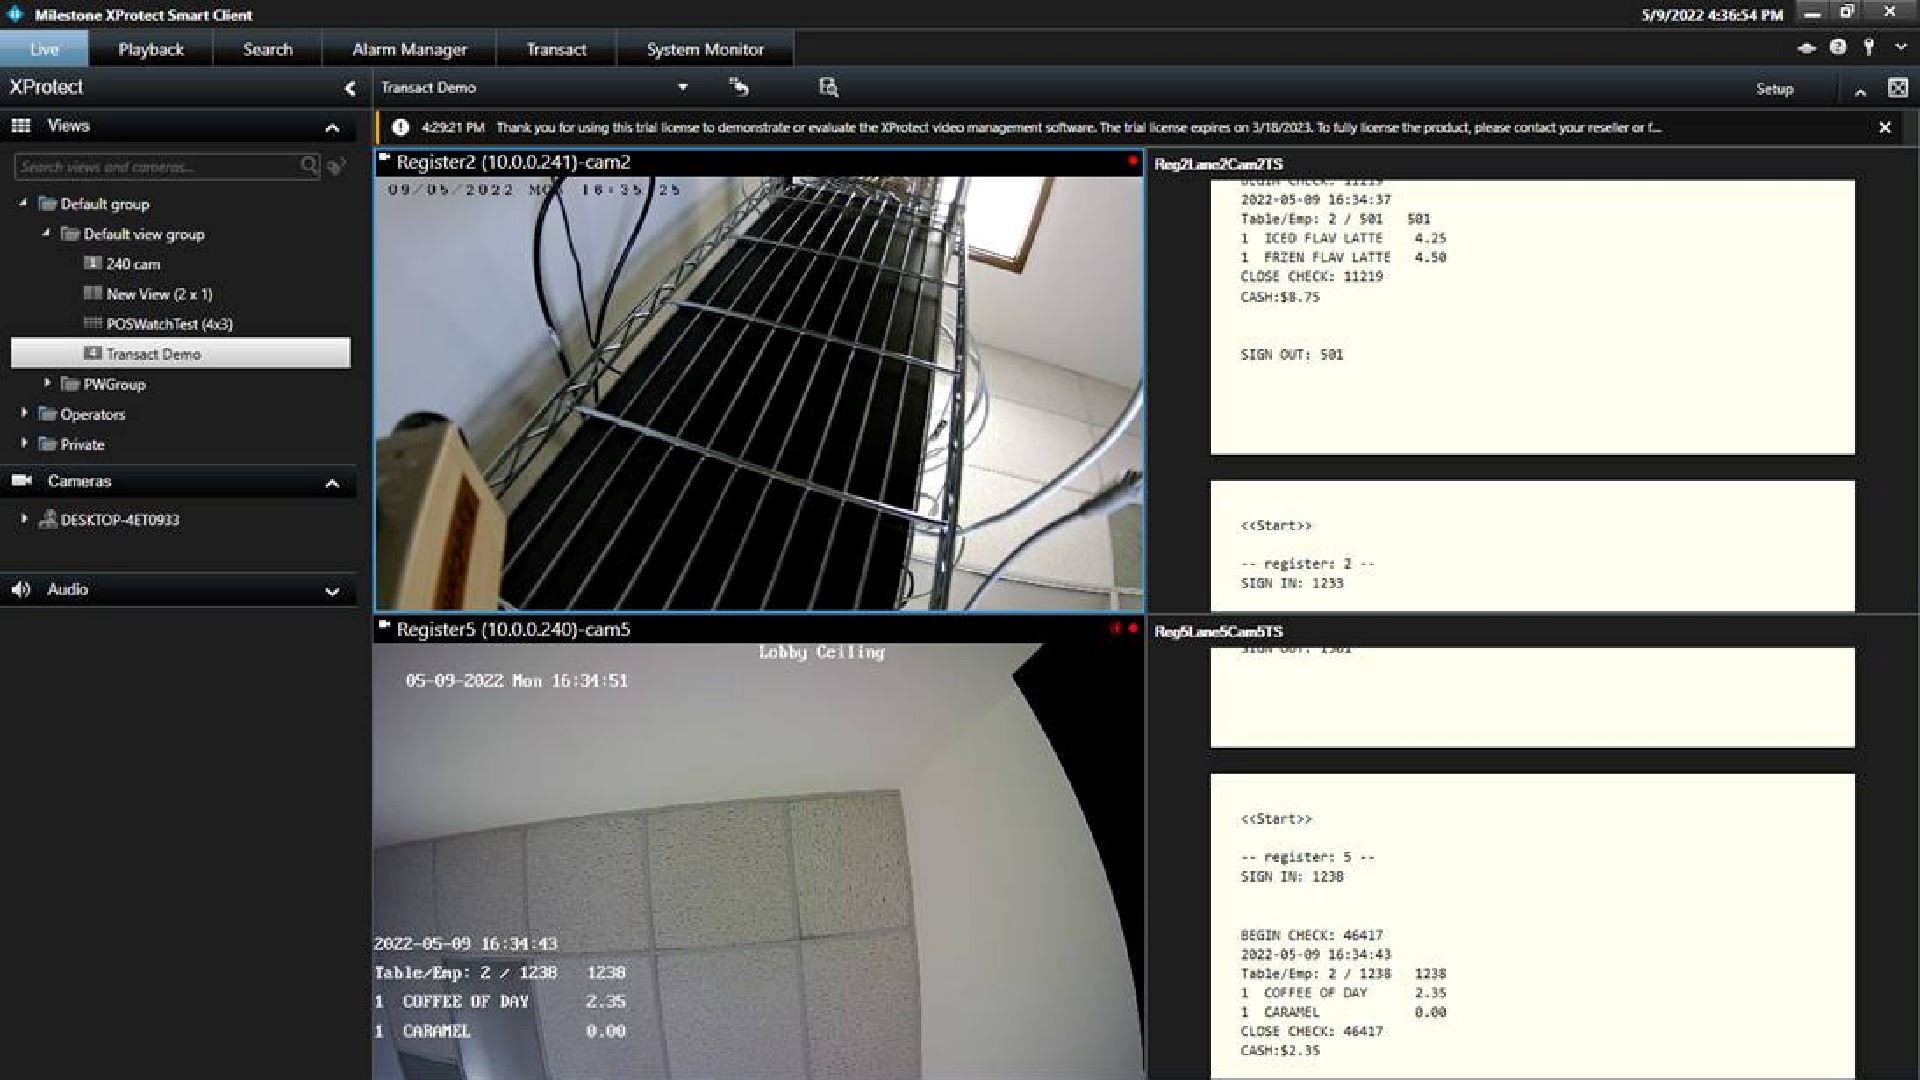Dismiss the trial license notification
This screenshot has height=1080, width=1920.
[1884, 127]
